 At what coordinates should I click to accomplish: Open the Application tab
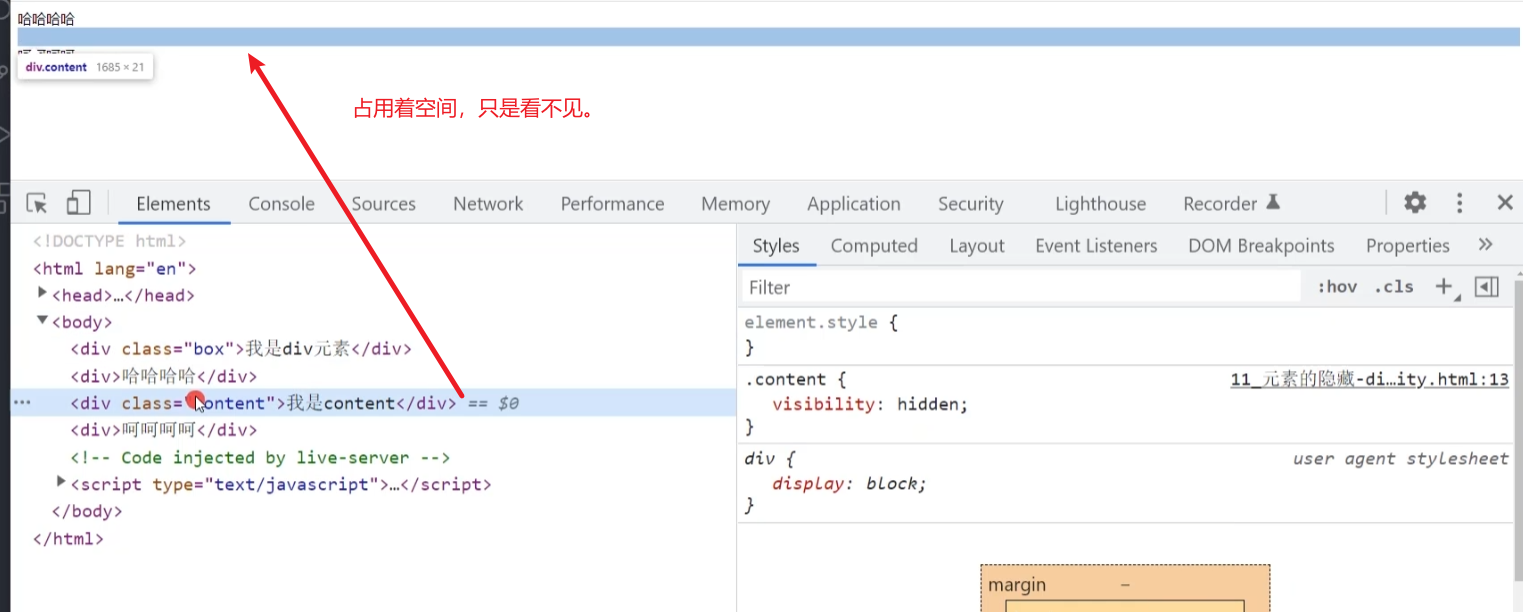point(854,204)
